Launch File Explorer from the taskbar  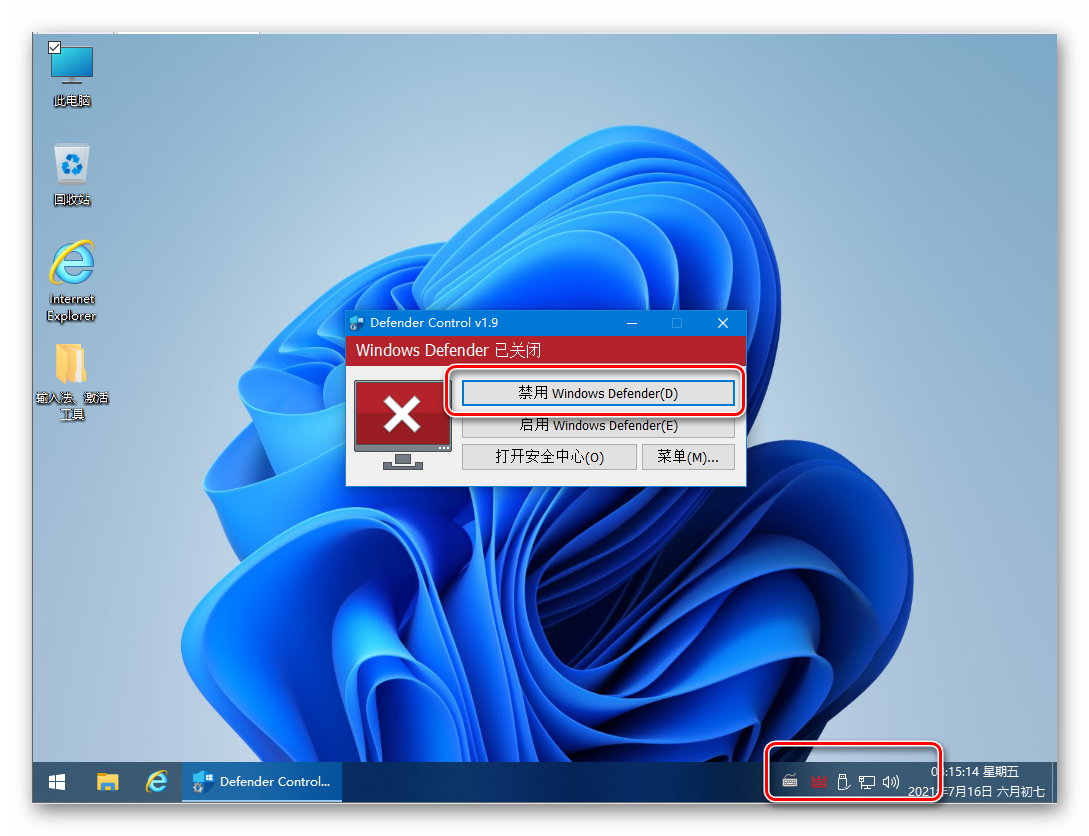108,782
